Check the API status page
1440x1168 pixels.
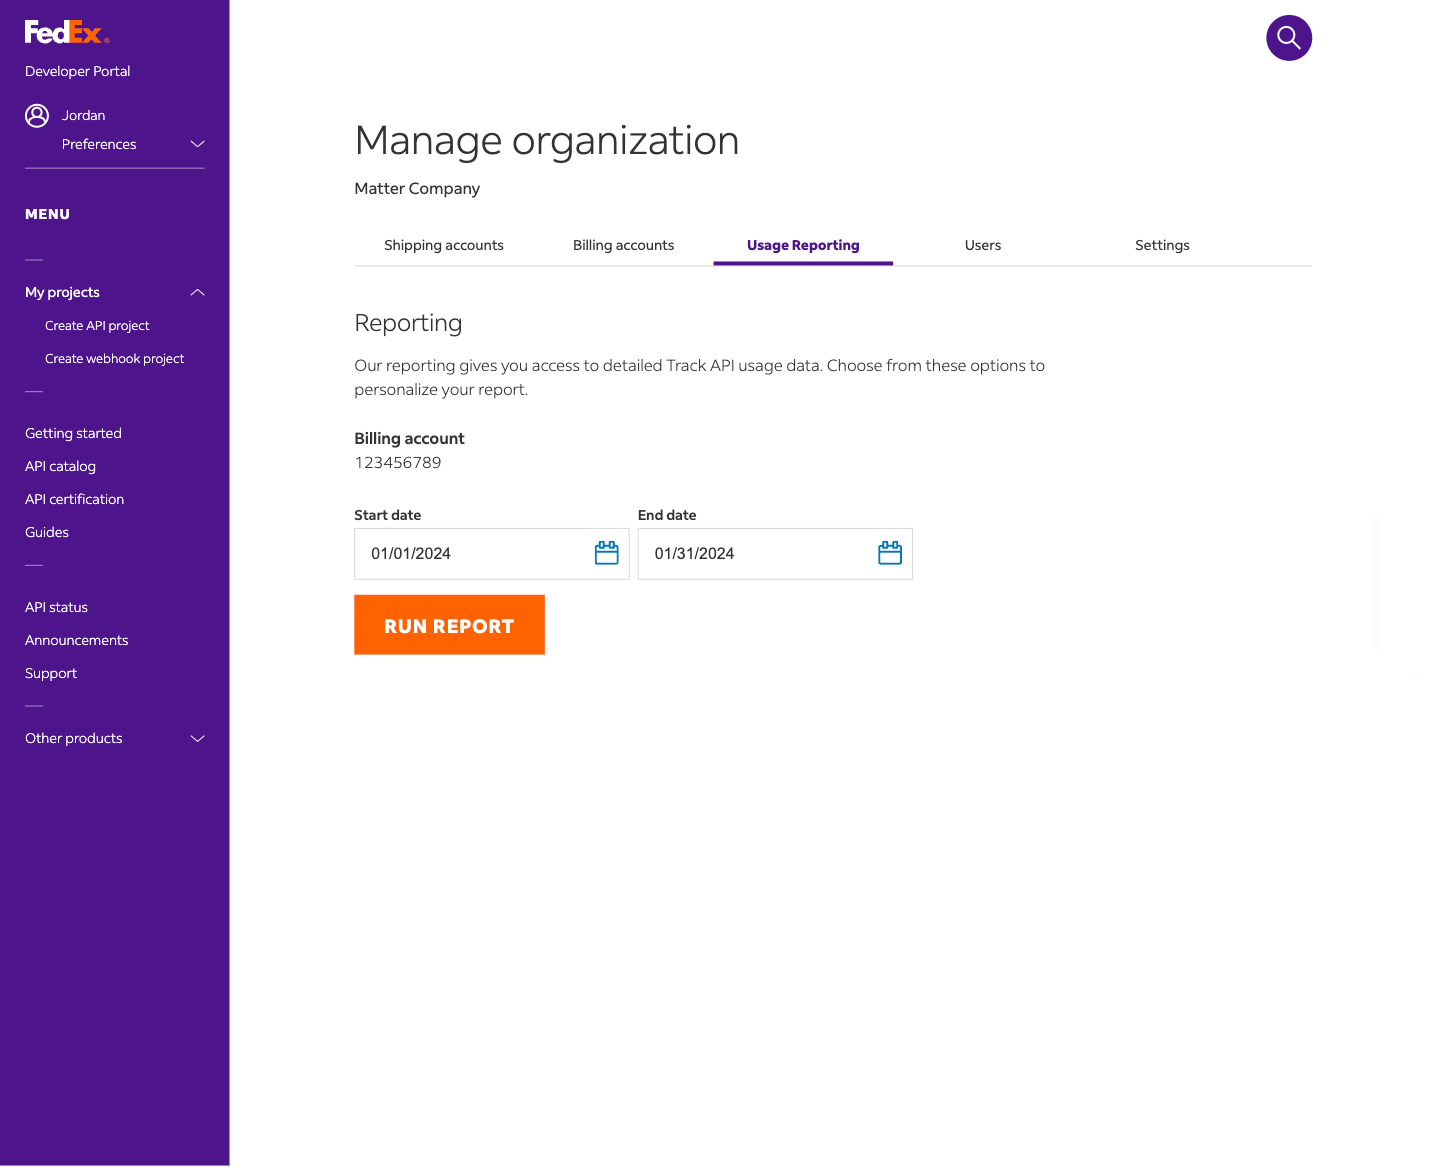click(56, 607)
